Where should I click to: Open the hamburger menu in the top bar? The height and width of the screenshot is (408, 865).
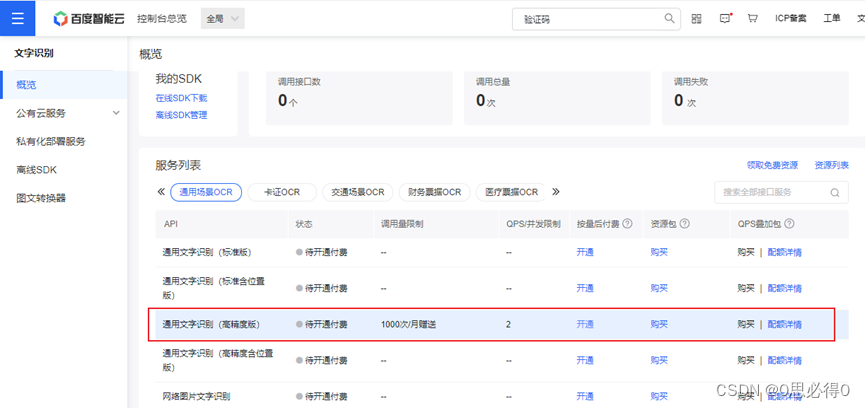pyautogui.click(x=18, y=18)
